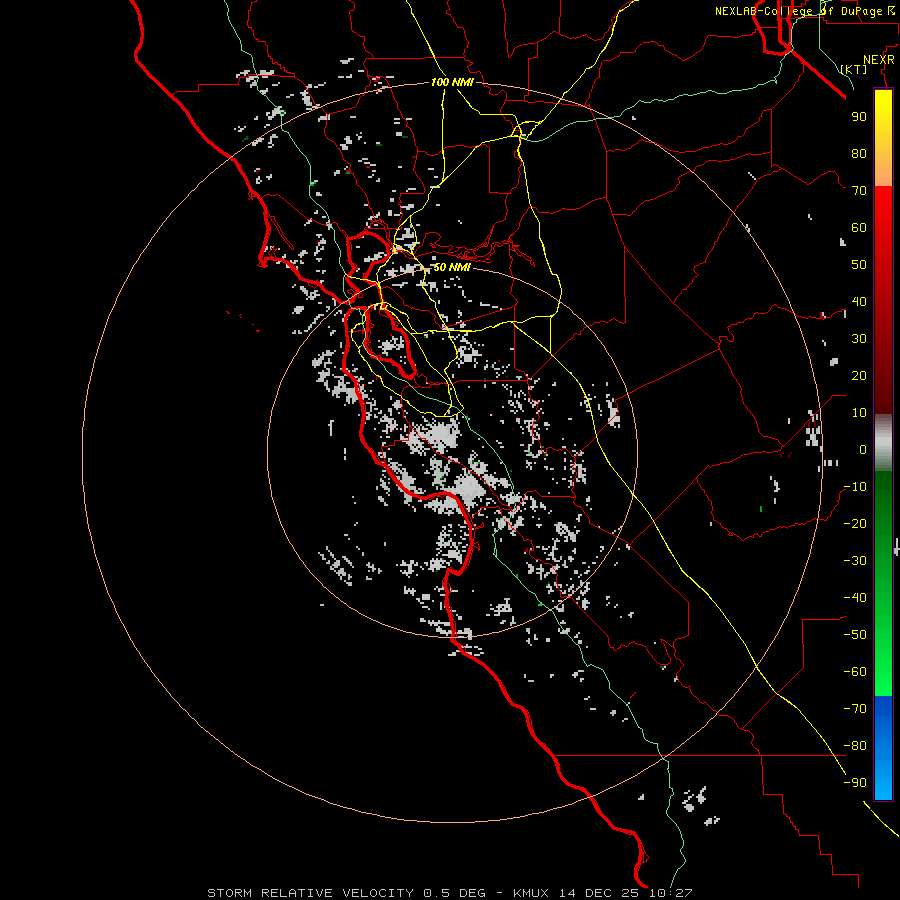Click the -20 value on velocity scale

855,523
